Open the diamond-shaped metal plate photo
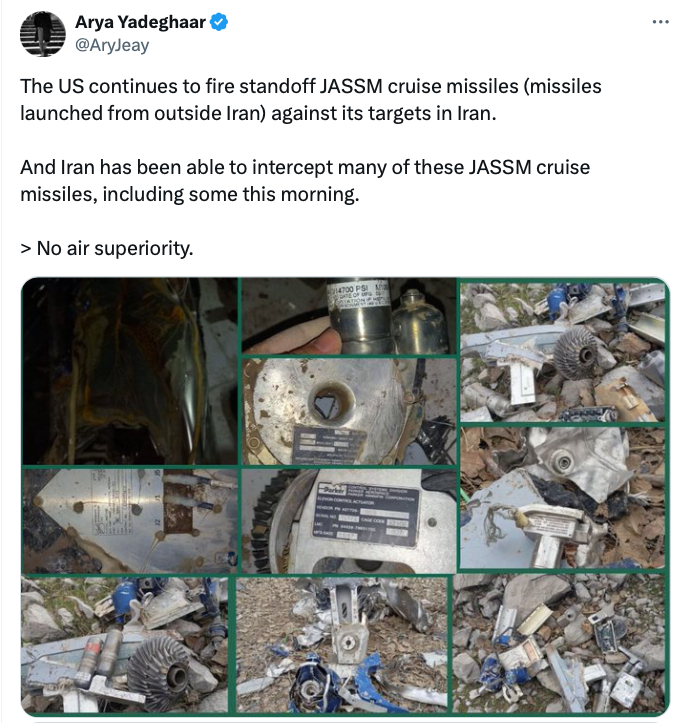690x723 pixels. click(x=130, y=521)
